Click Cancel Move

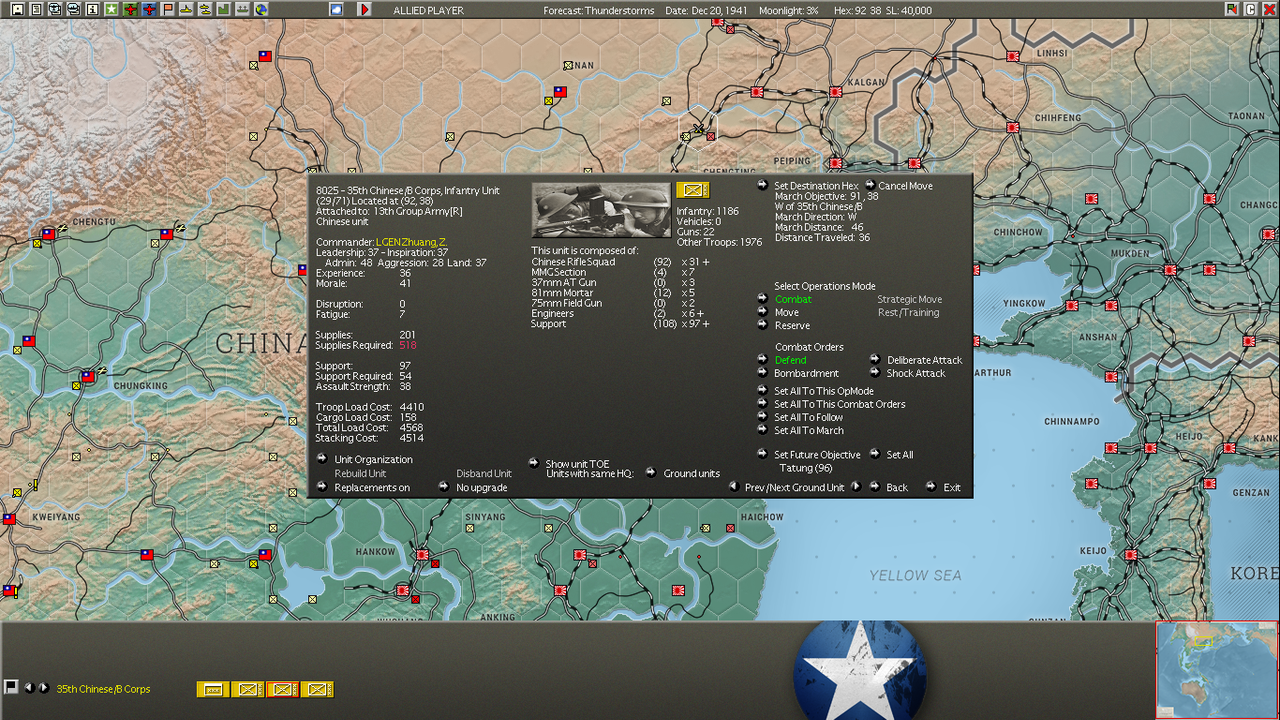pos(905,186)
